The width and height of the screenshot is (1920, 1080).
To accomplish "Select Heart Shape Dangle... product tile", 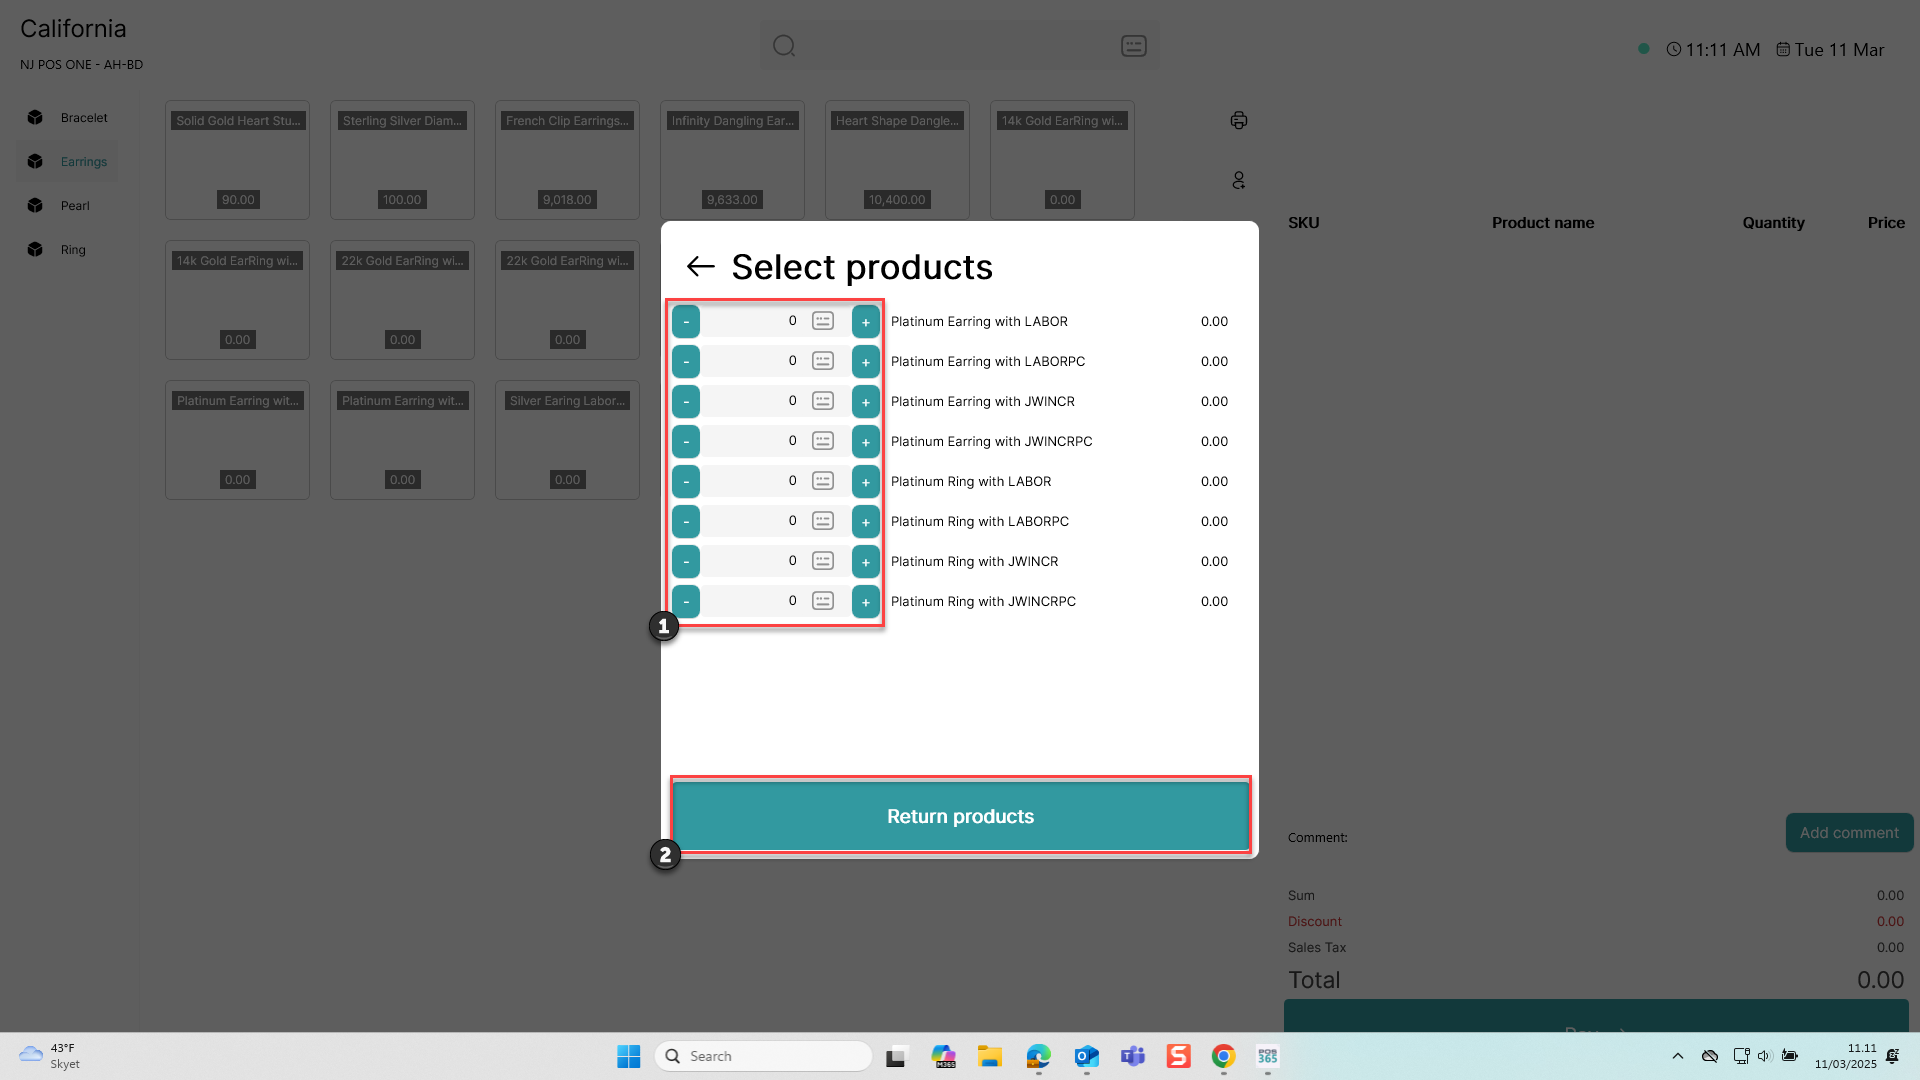I will (897, 160).
